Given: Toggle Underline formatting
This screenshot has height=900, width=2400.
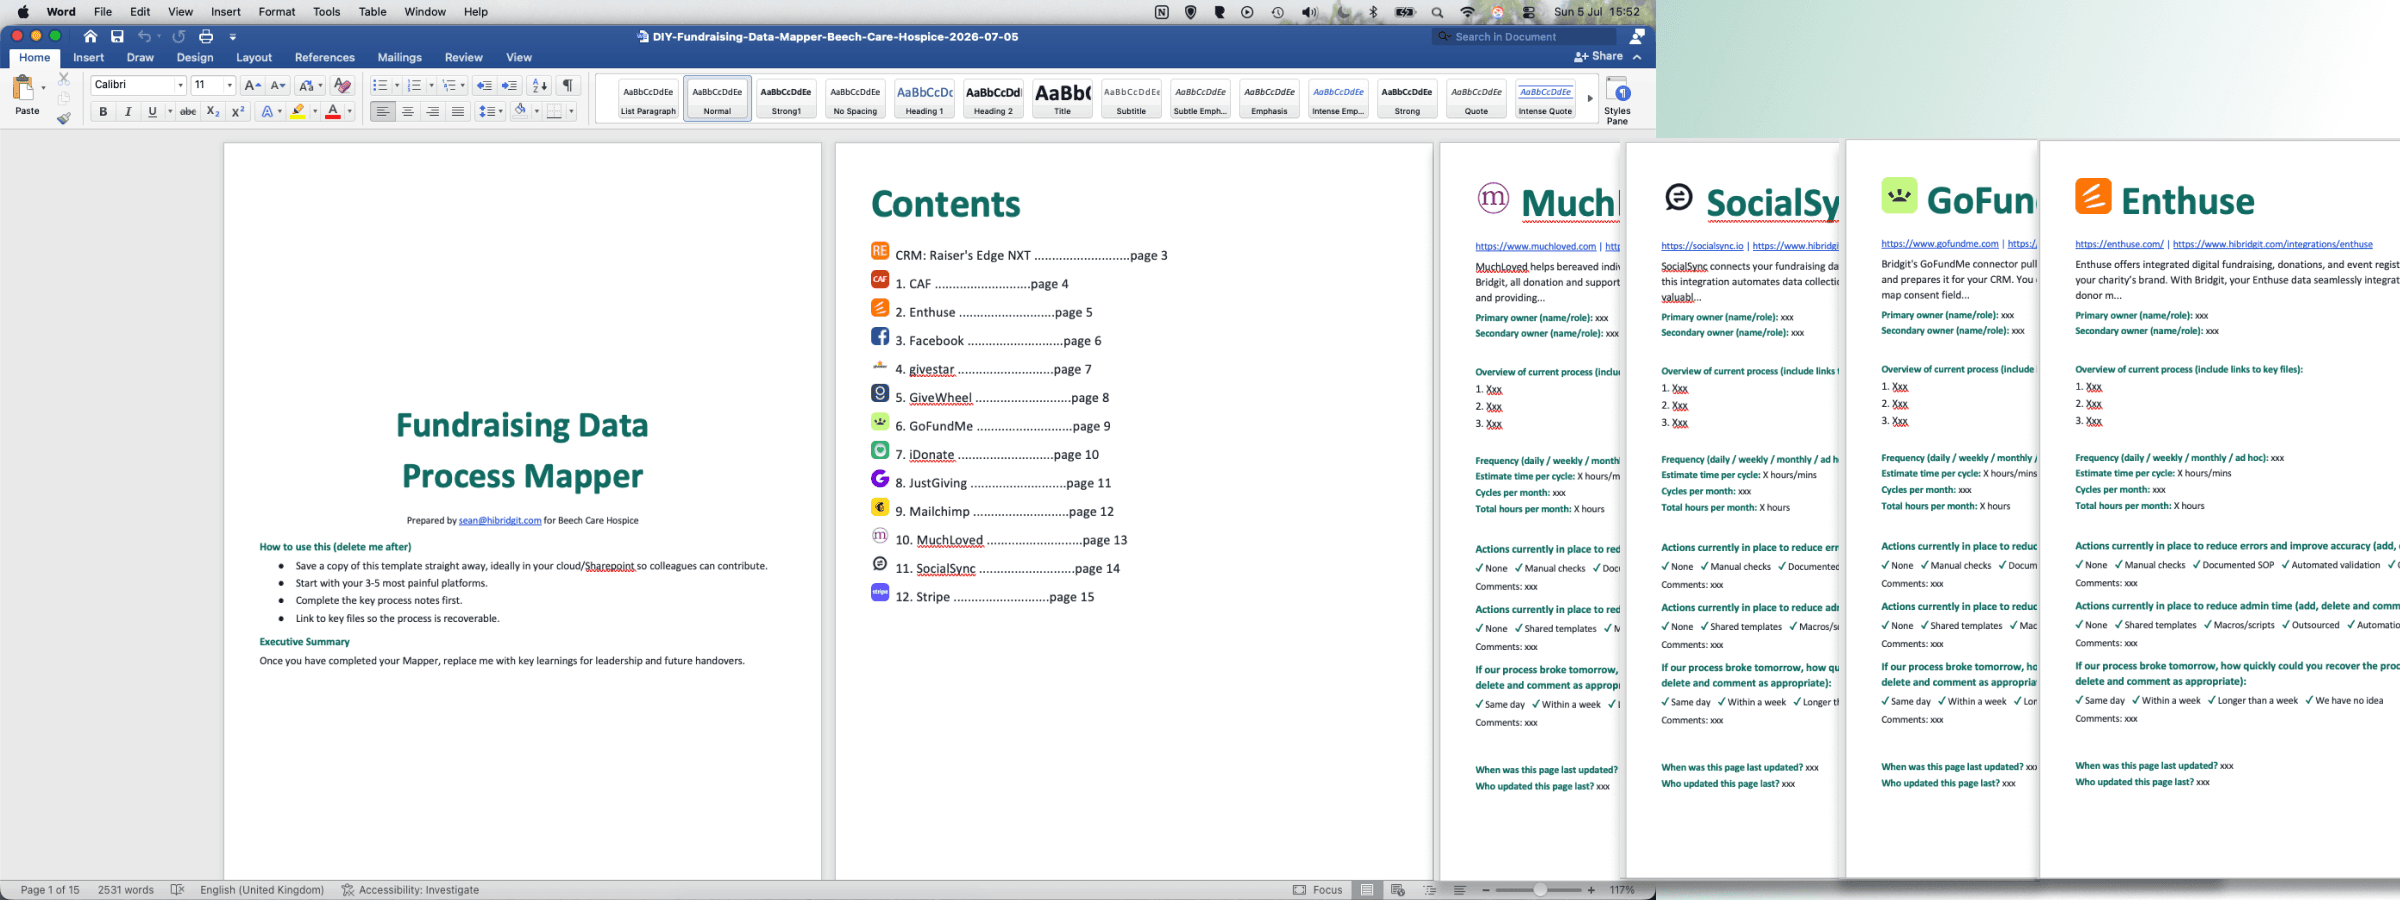Looking at the screenshot, I should [x=152, y=112].
